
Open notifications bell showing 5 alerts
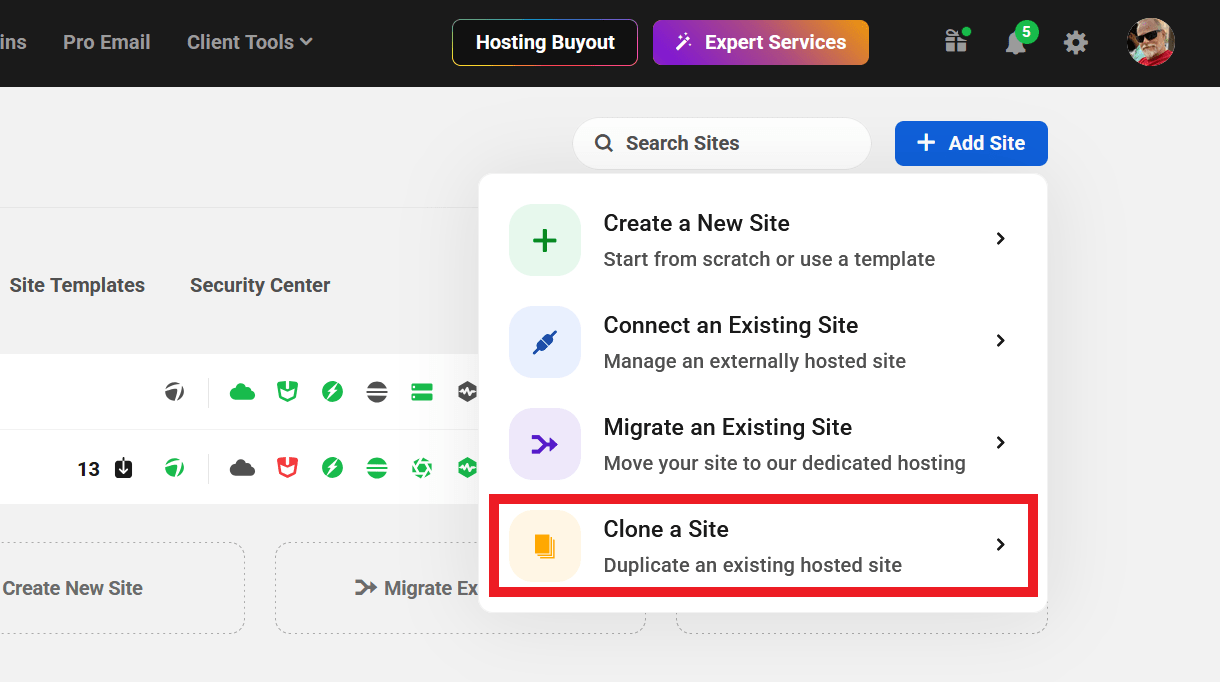point(1016,43)
